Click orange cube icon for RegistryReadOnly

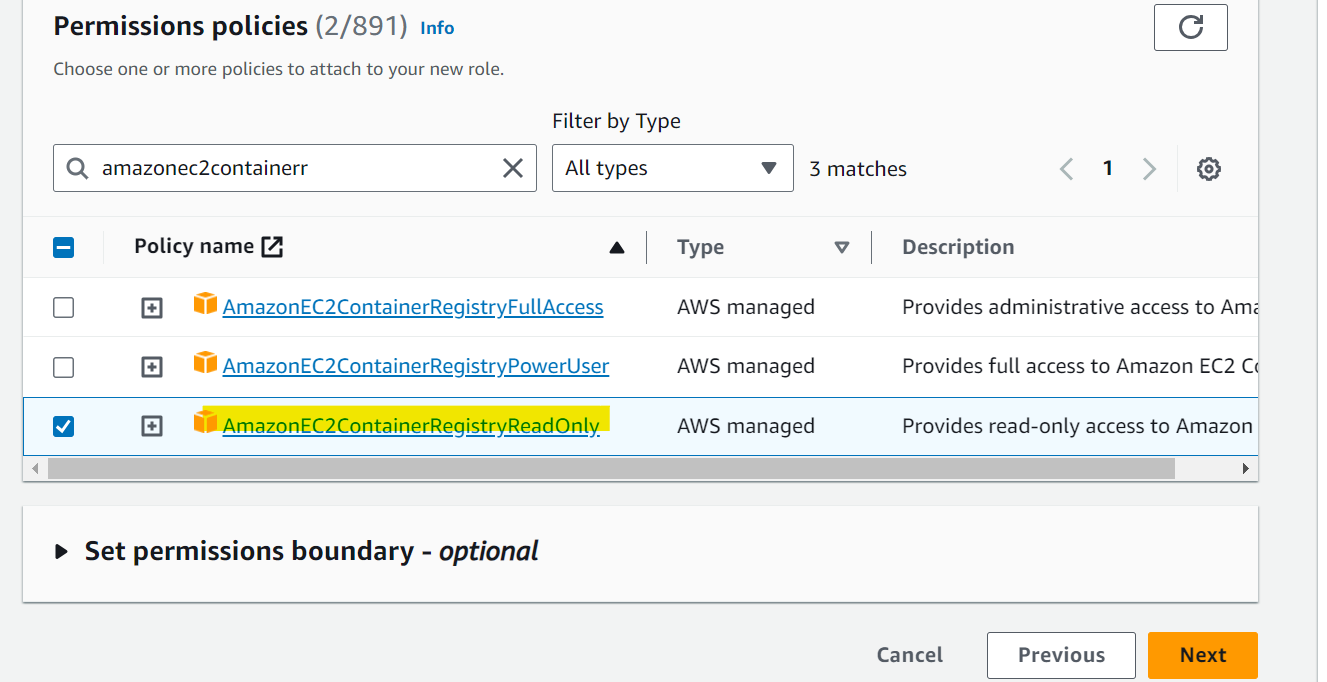pyautogui.click(x=205, y=422)
